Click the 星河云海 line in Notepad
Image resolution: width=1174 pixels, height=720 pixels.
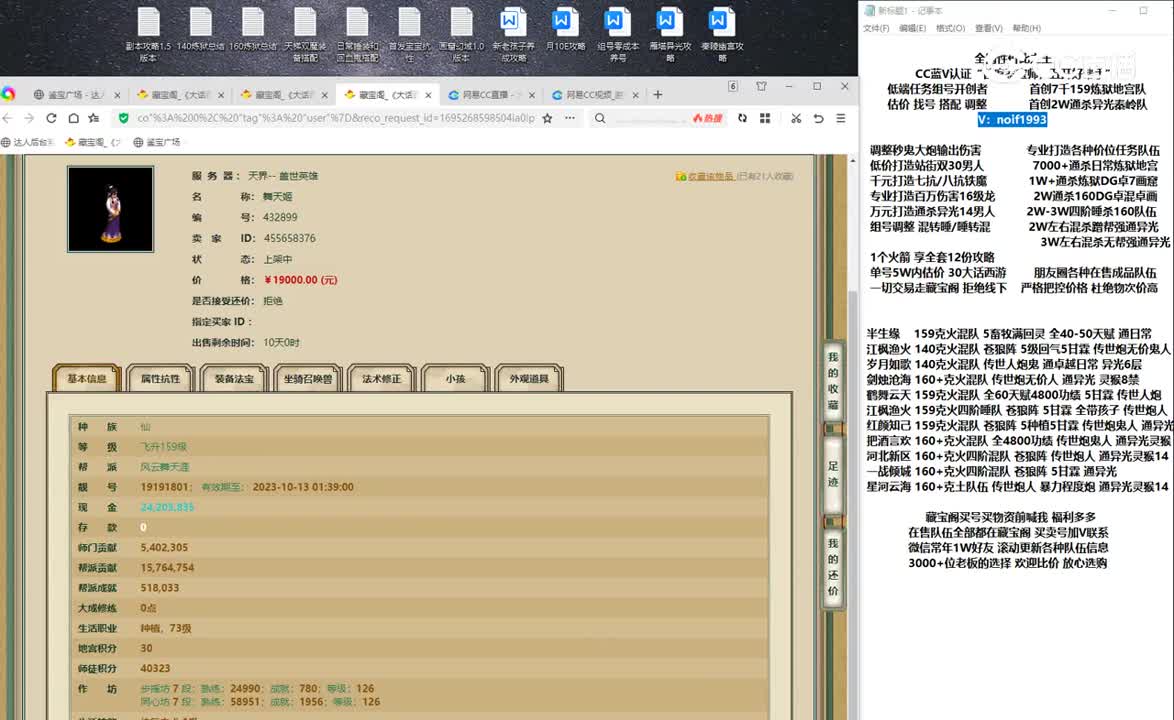pyautogui.click(x=1018, y=486)
